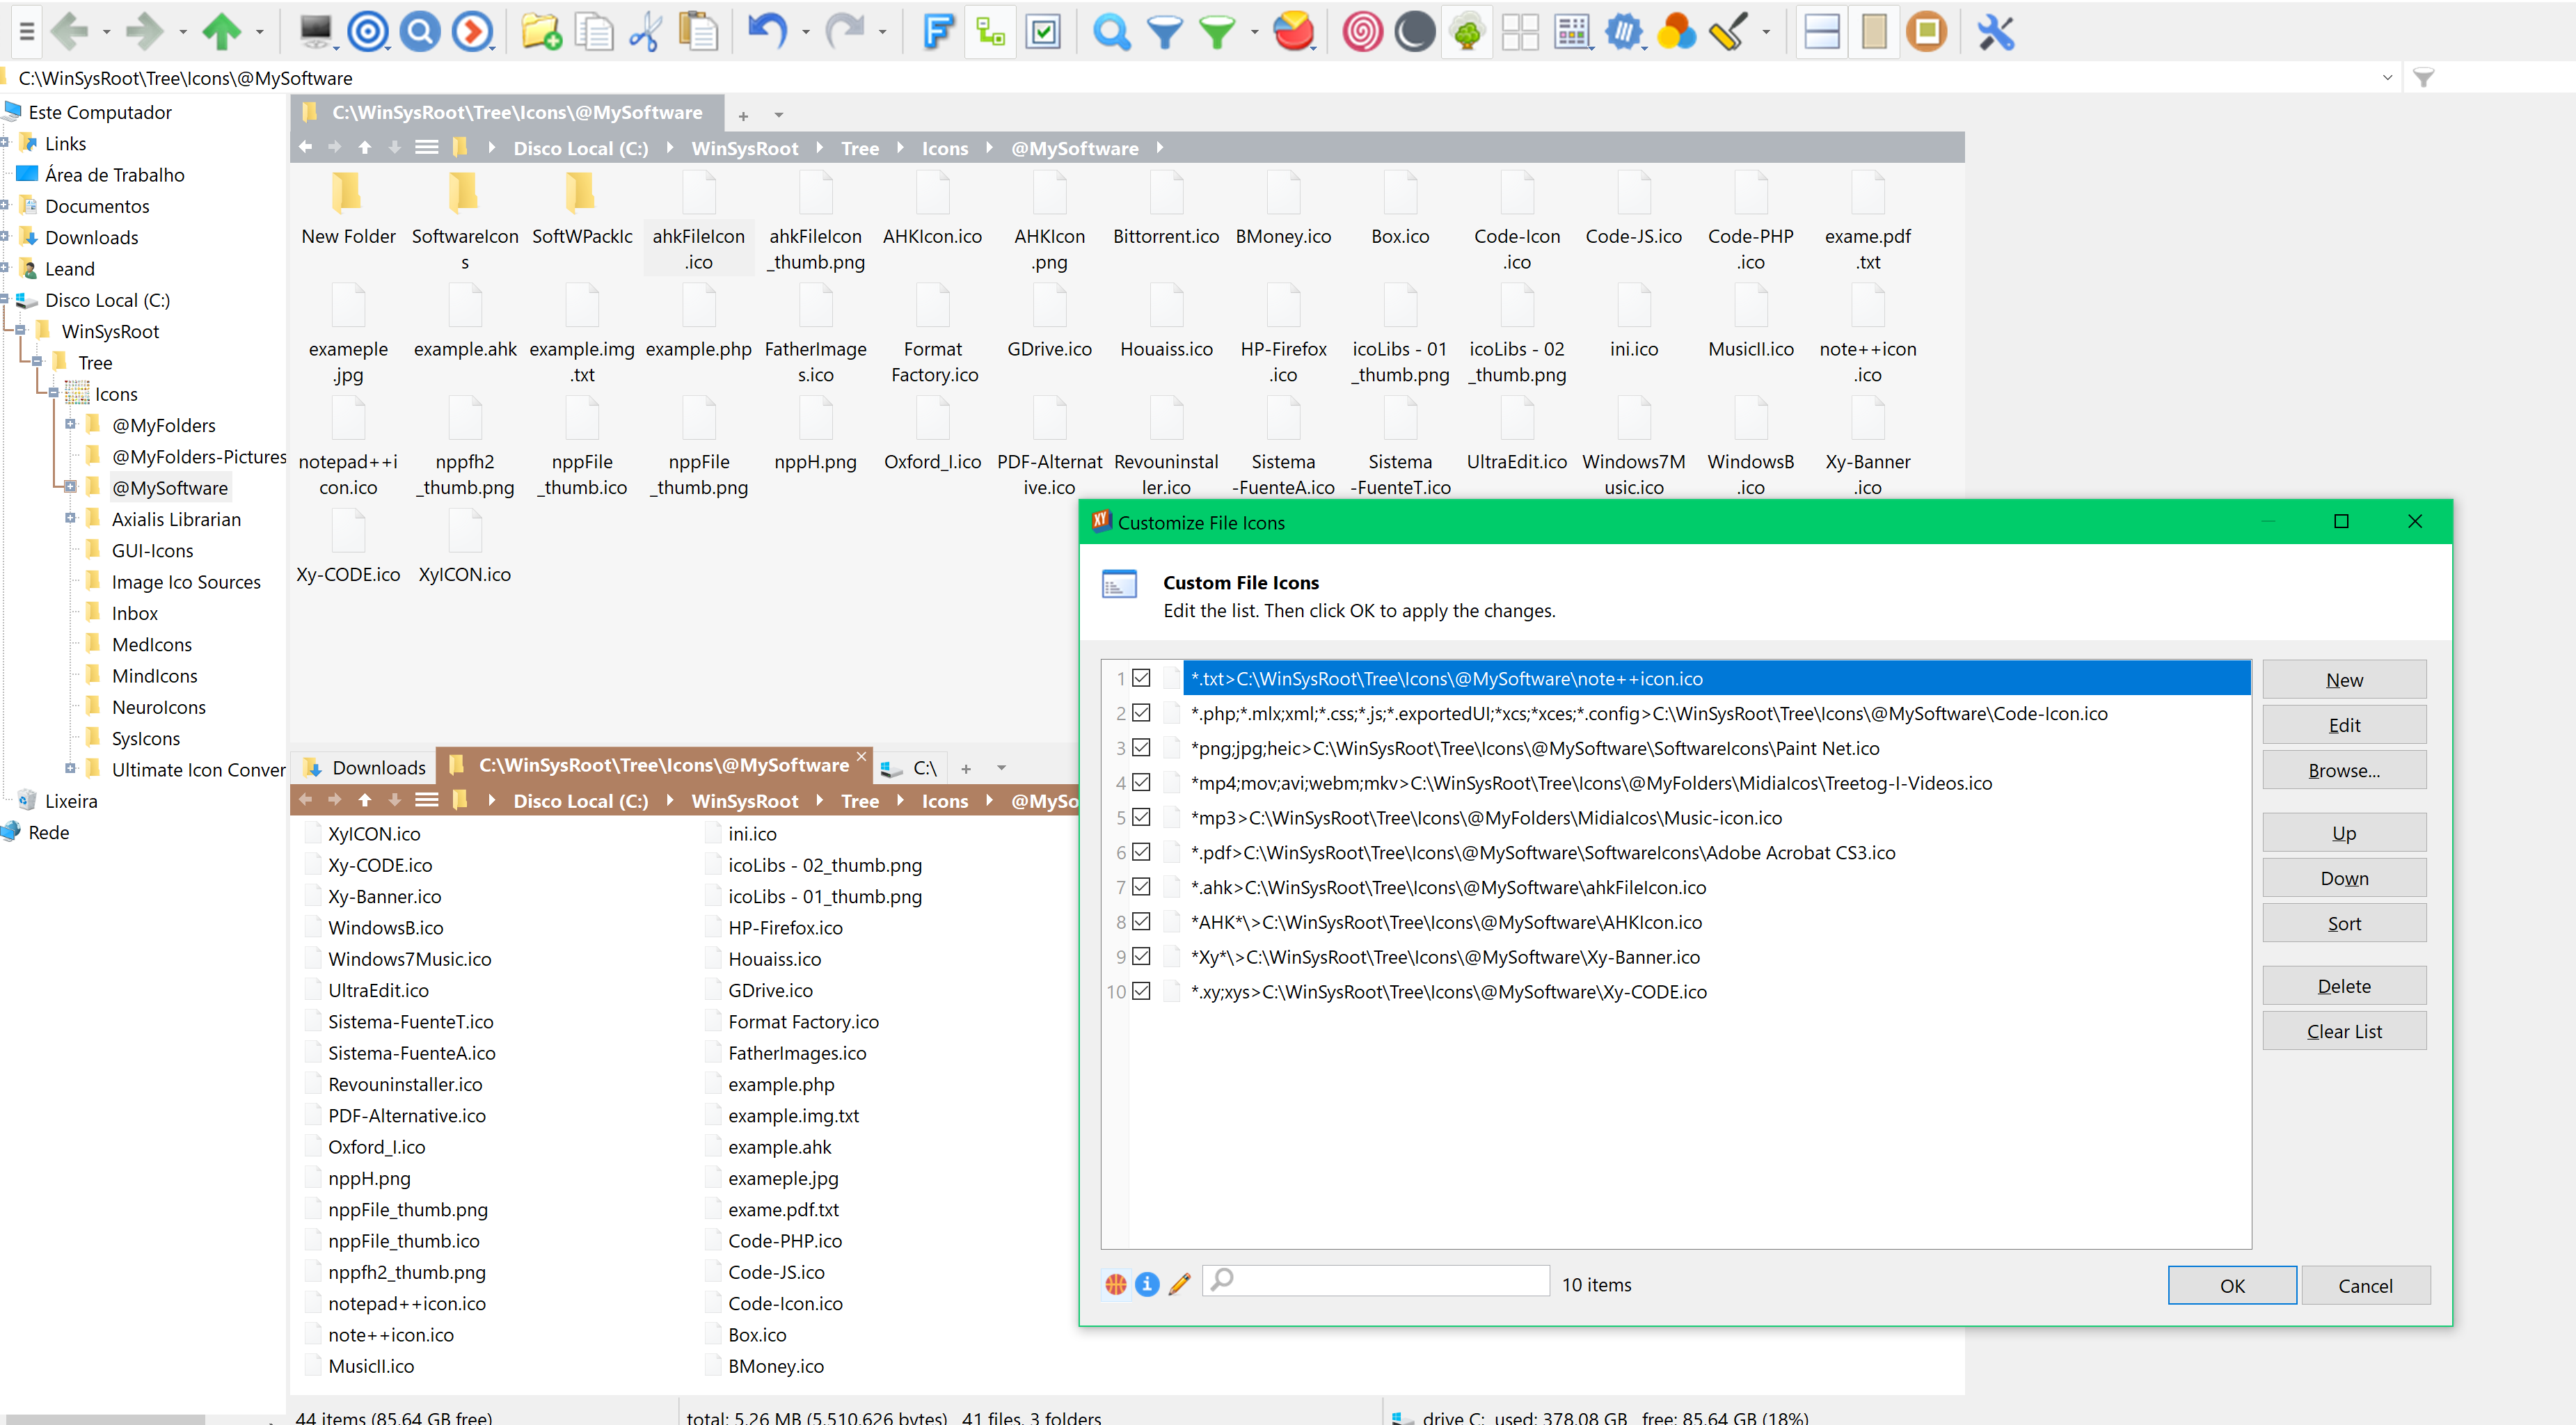Click the pencil icon in dialog footer
This screenshot has height=1425, width=2576.
1179,1284
